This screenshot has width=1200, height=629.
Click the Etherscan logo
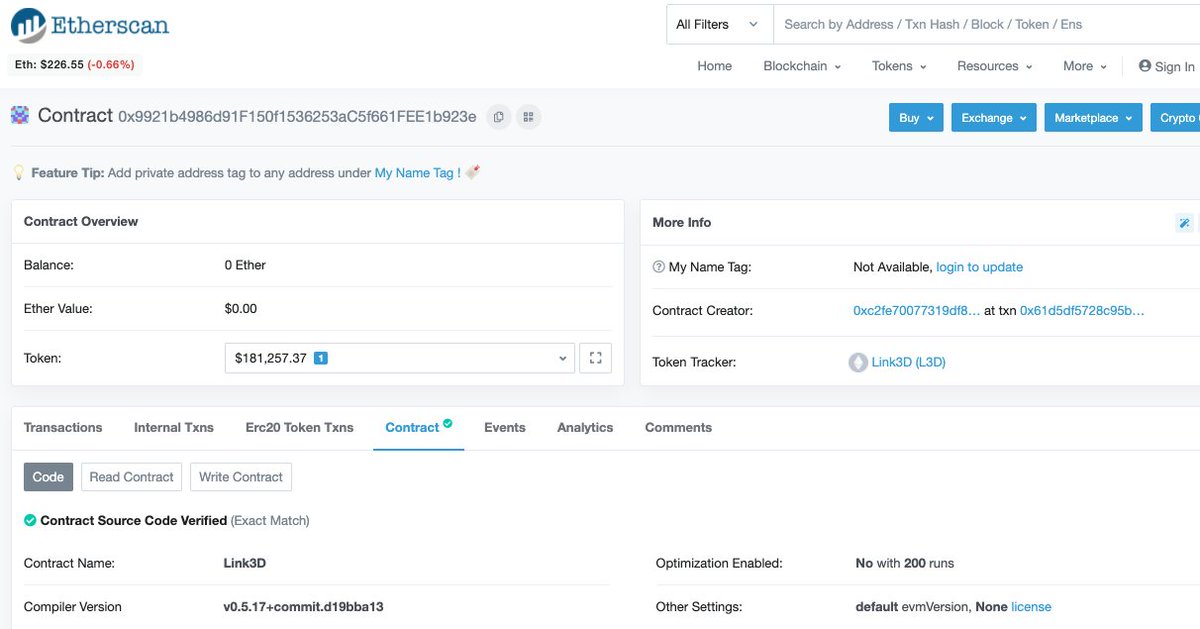[x=89, y=24]
